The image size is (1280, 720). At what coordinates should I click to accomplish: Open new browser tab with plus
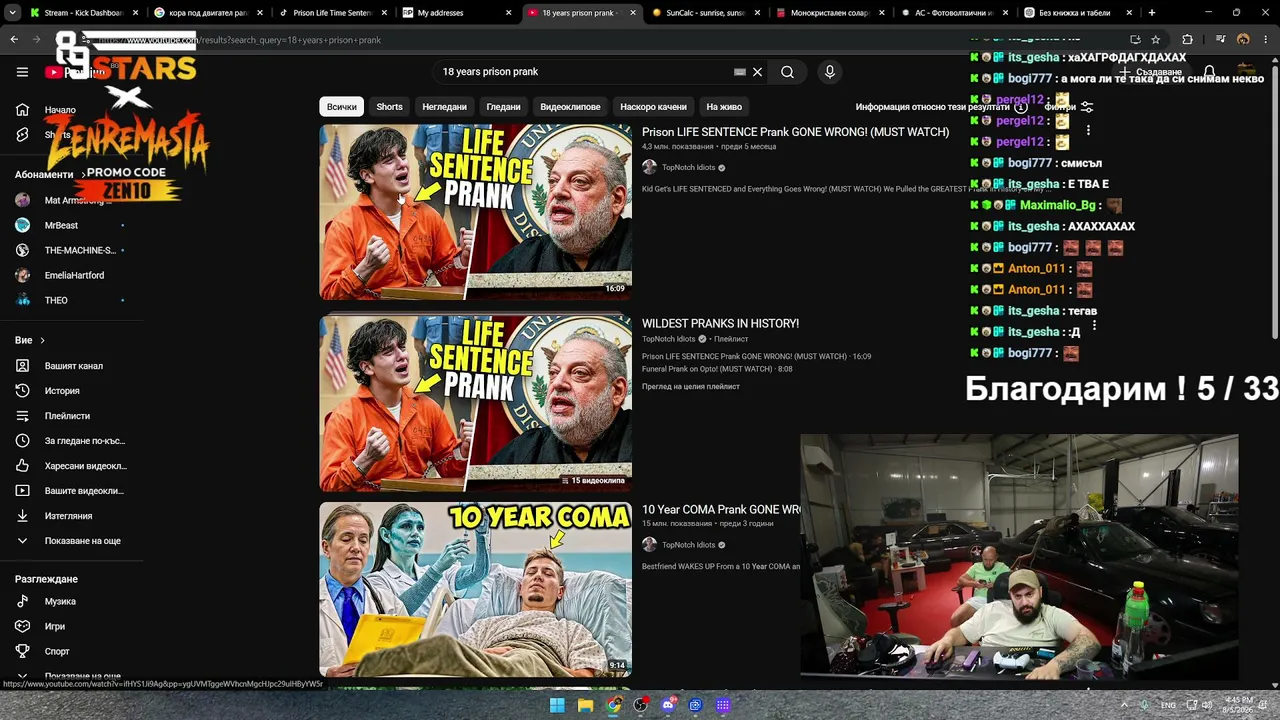click(x=1152, y=13)
